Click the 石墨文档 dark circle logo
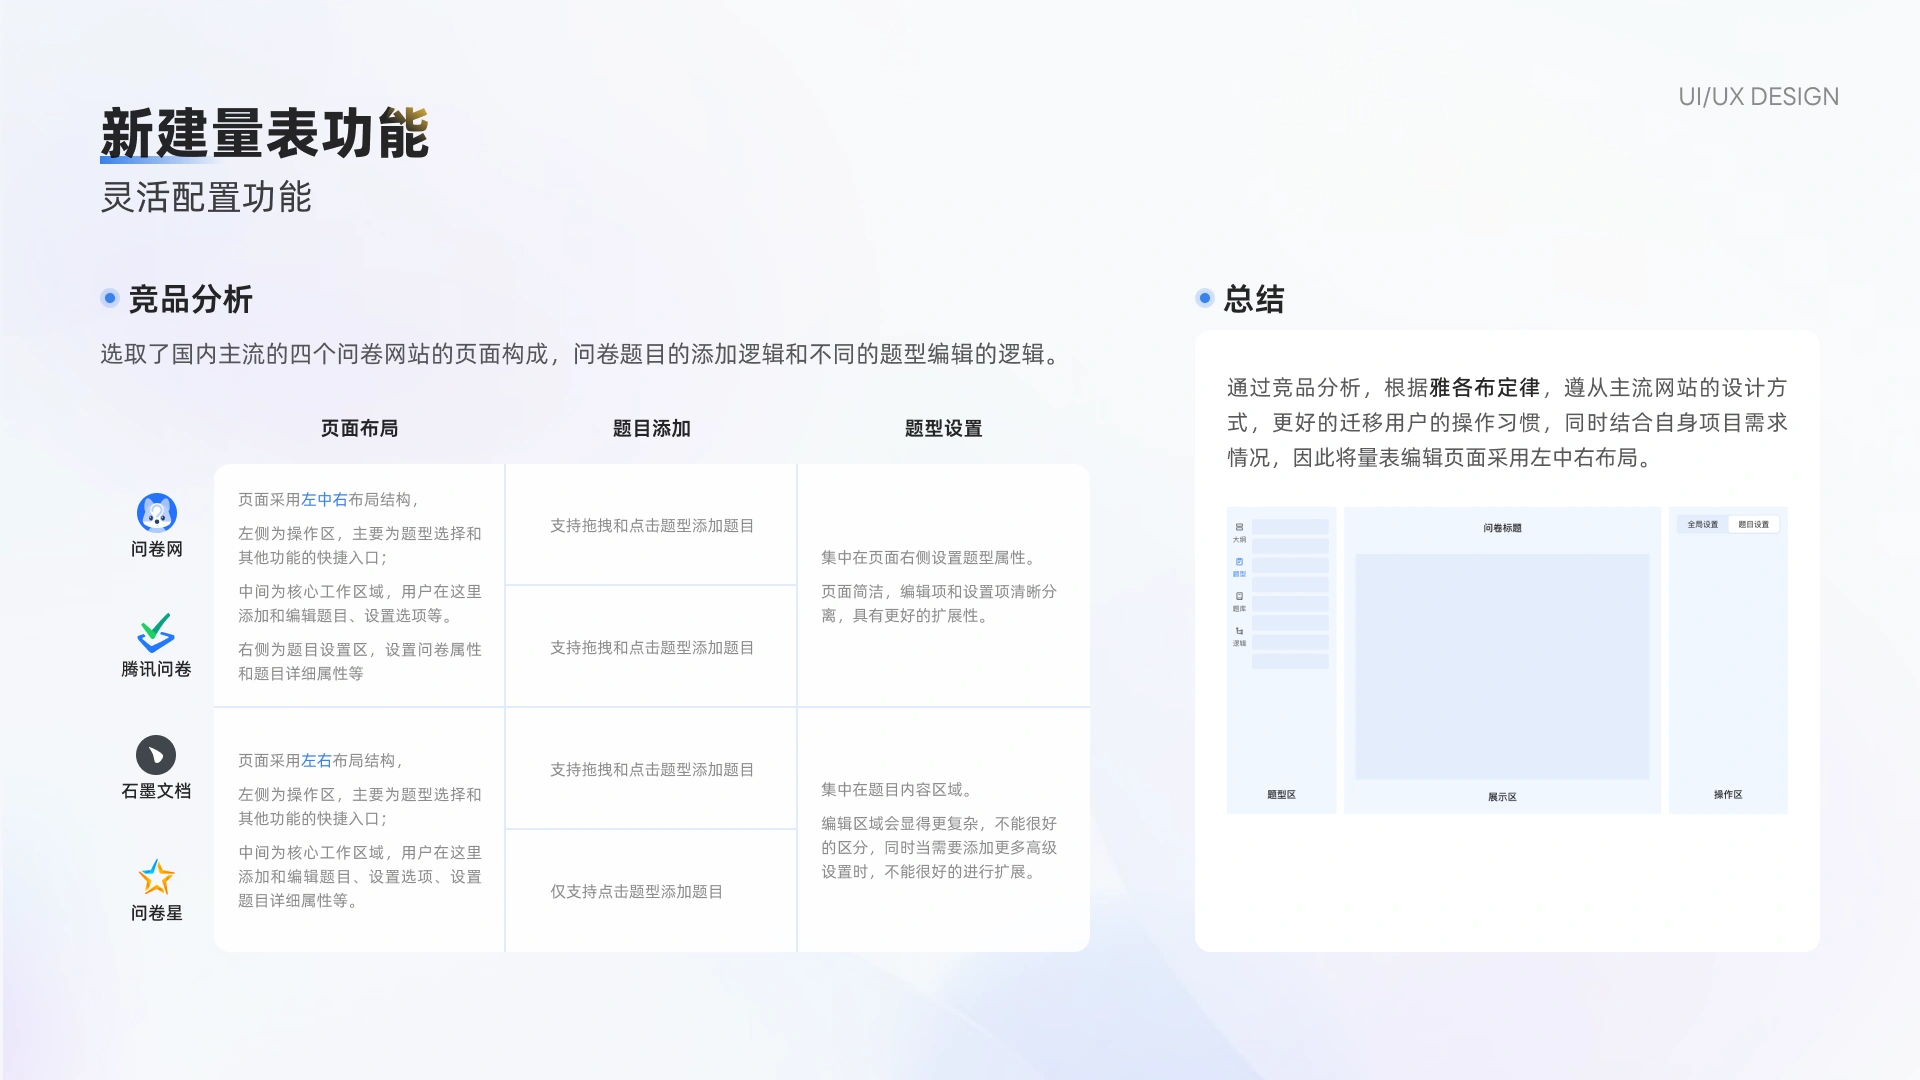Screen dimensions: 1920x1080 pyautogui.click(x=156, y=755)
